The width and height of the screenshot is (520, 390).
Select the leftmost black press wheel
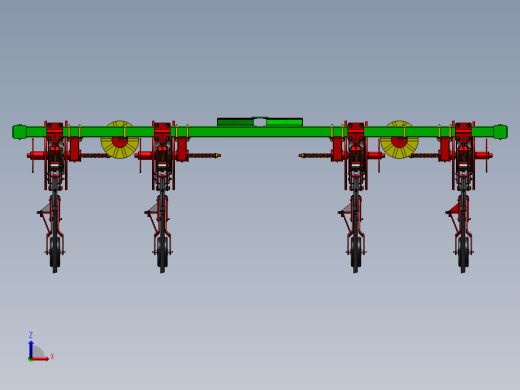[x=55, y=253]
